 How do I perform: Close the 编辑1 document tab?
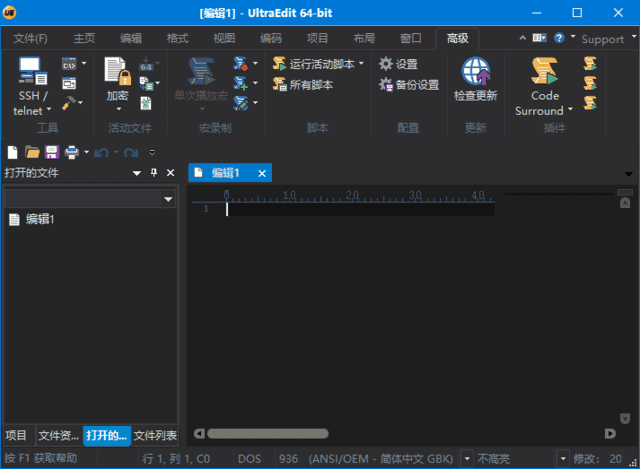263,173
